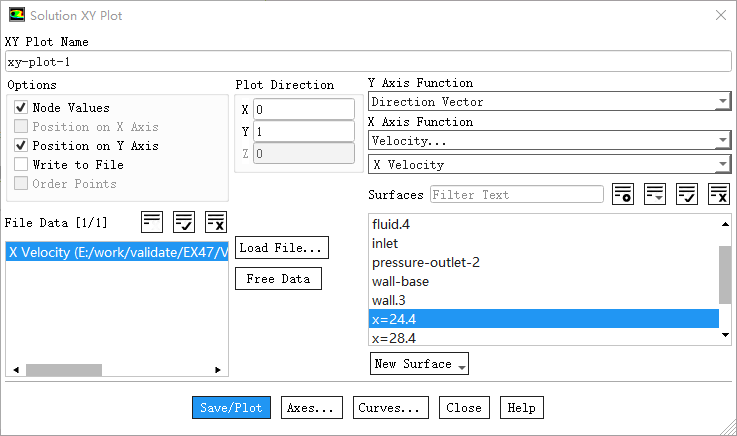
Task: Click the Load File... button
Action: pos(282,247)
